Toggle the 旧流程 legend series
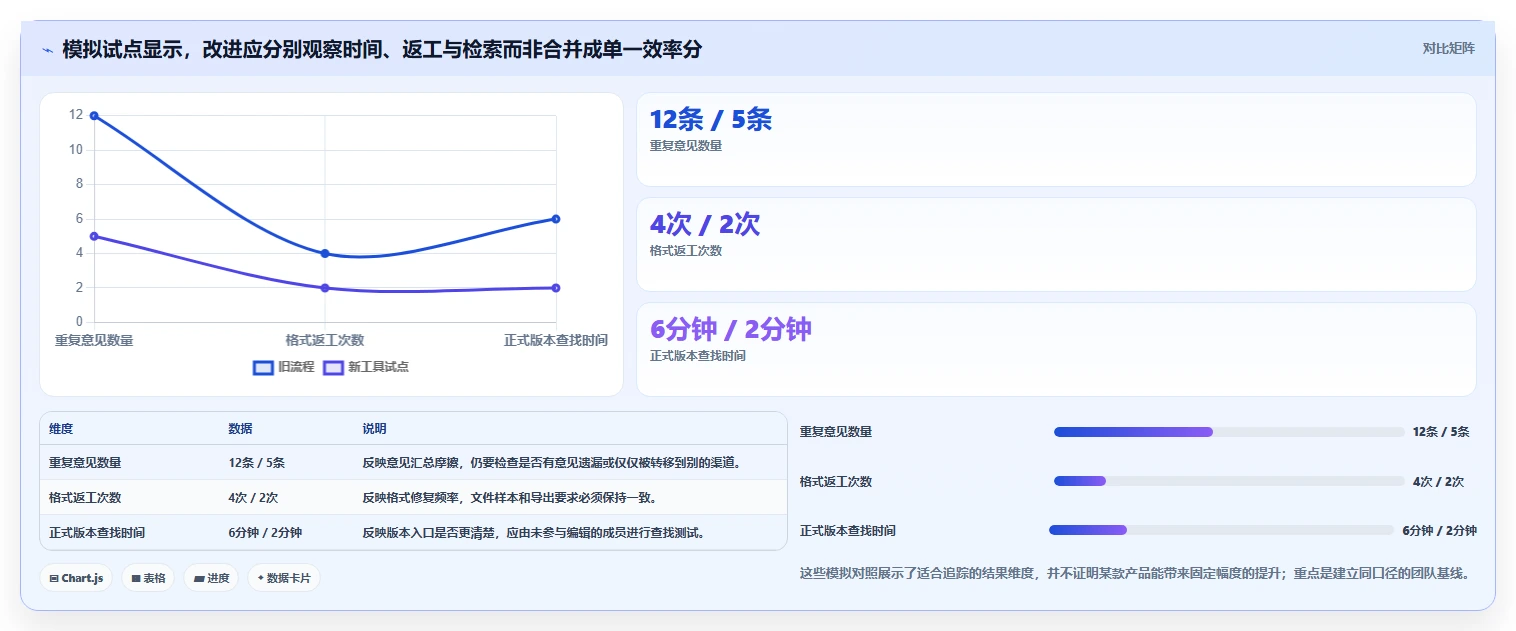 pyautogui.click(x=283, y=367)
